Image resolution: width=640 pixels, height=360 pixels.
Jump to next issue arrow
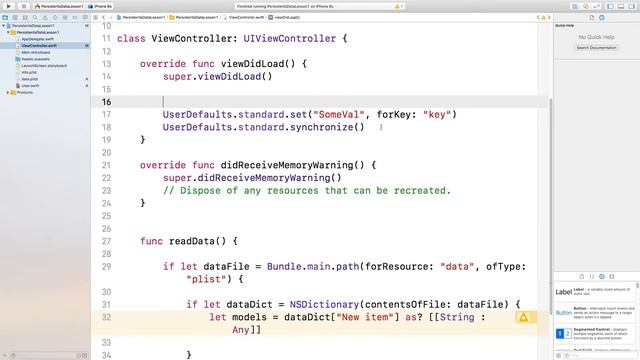[549, 18]
